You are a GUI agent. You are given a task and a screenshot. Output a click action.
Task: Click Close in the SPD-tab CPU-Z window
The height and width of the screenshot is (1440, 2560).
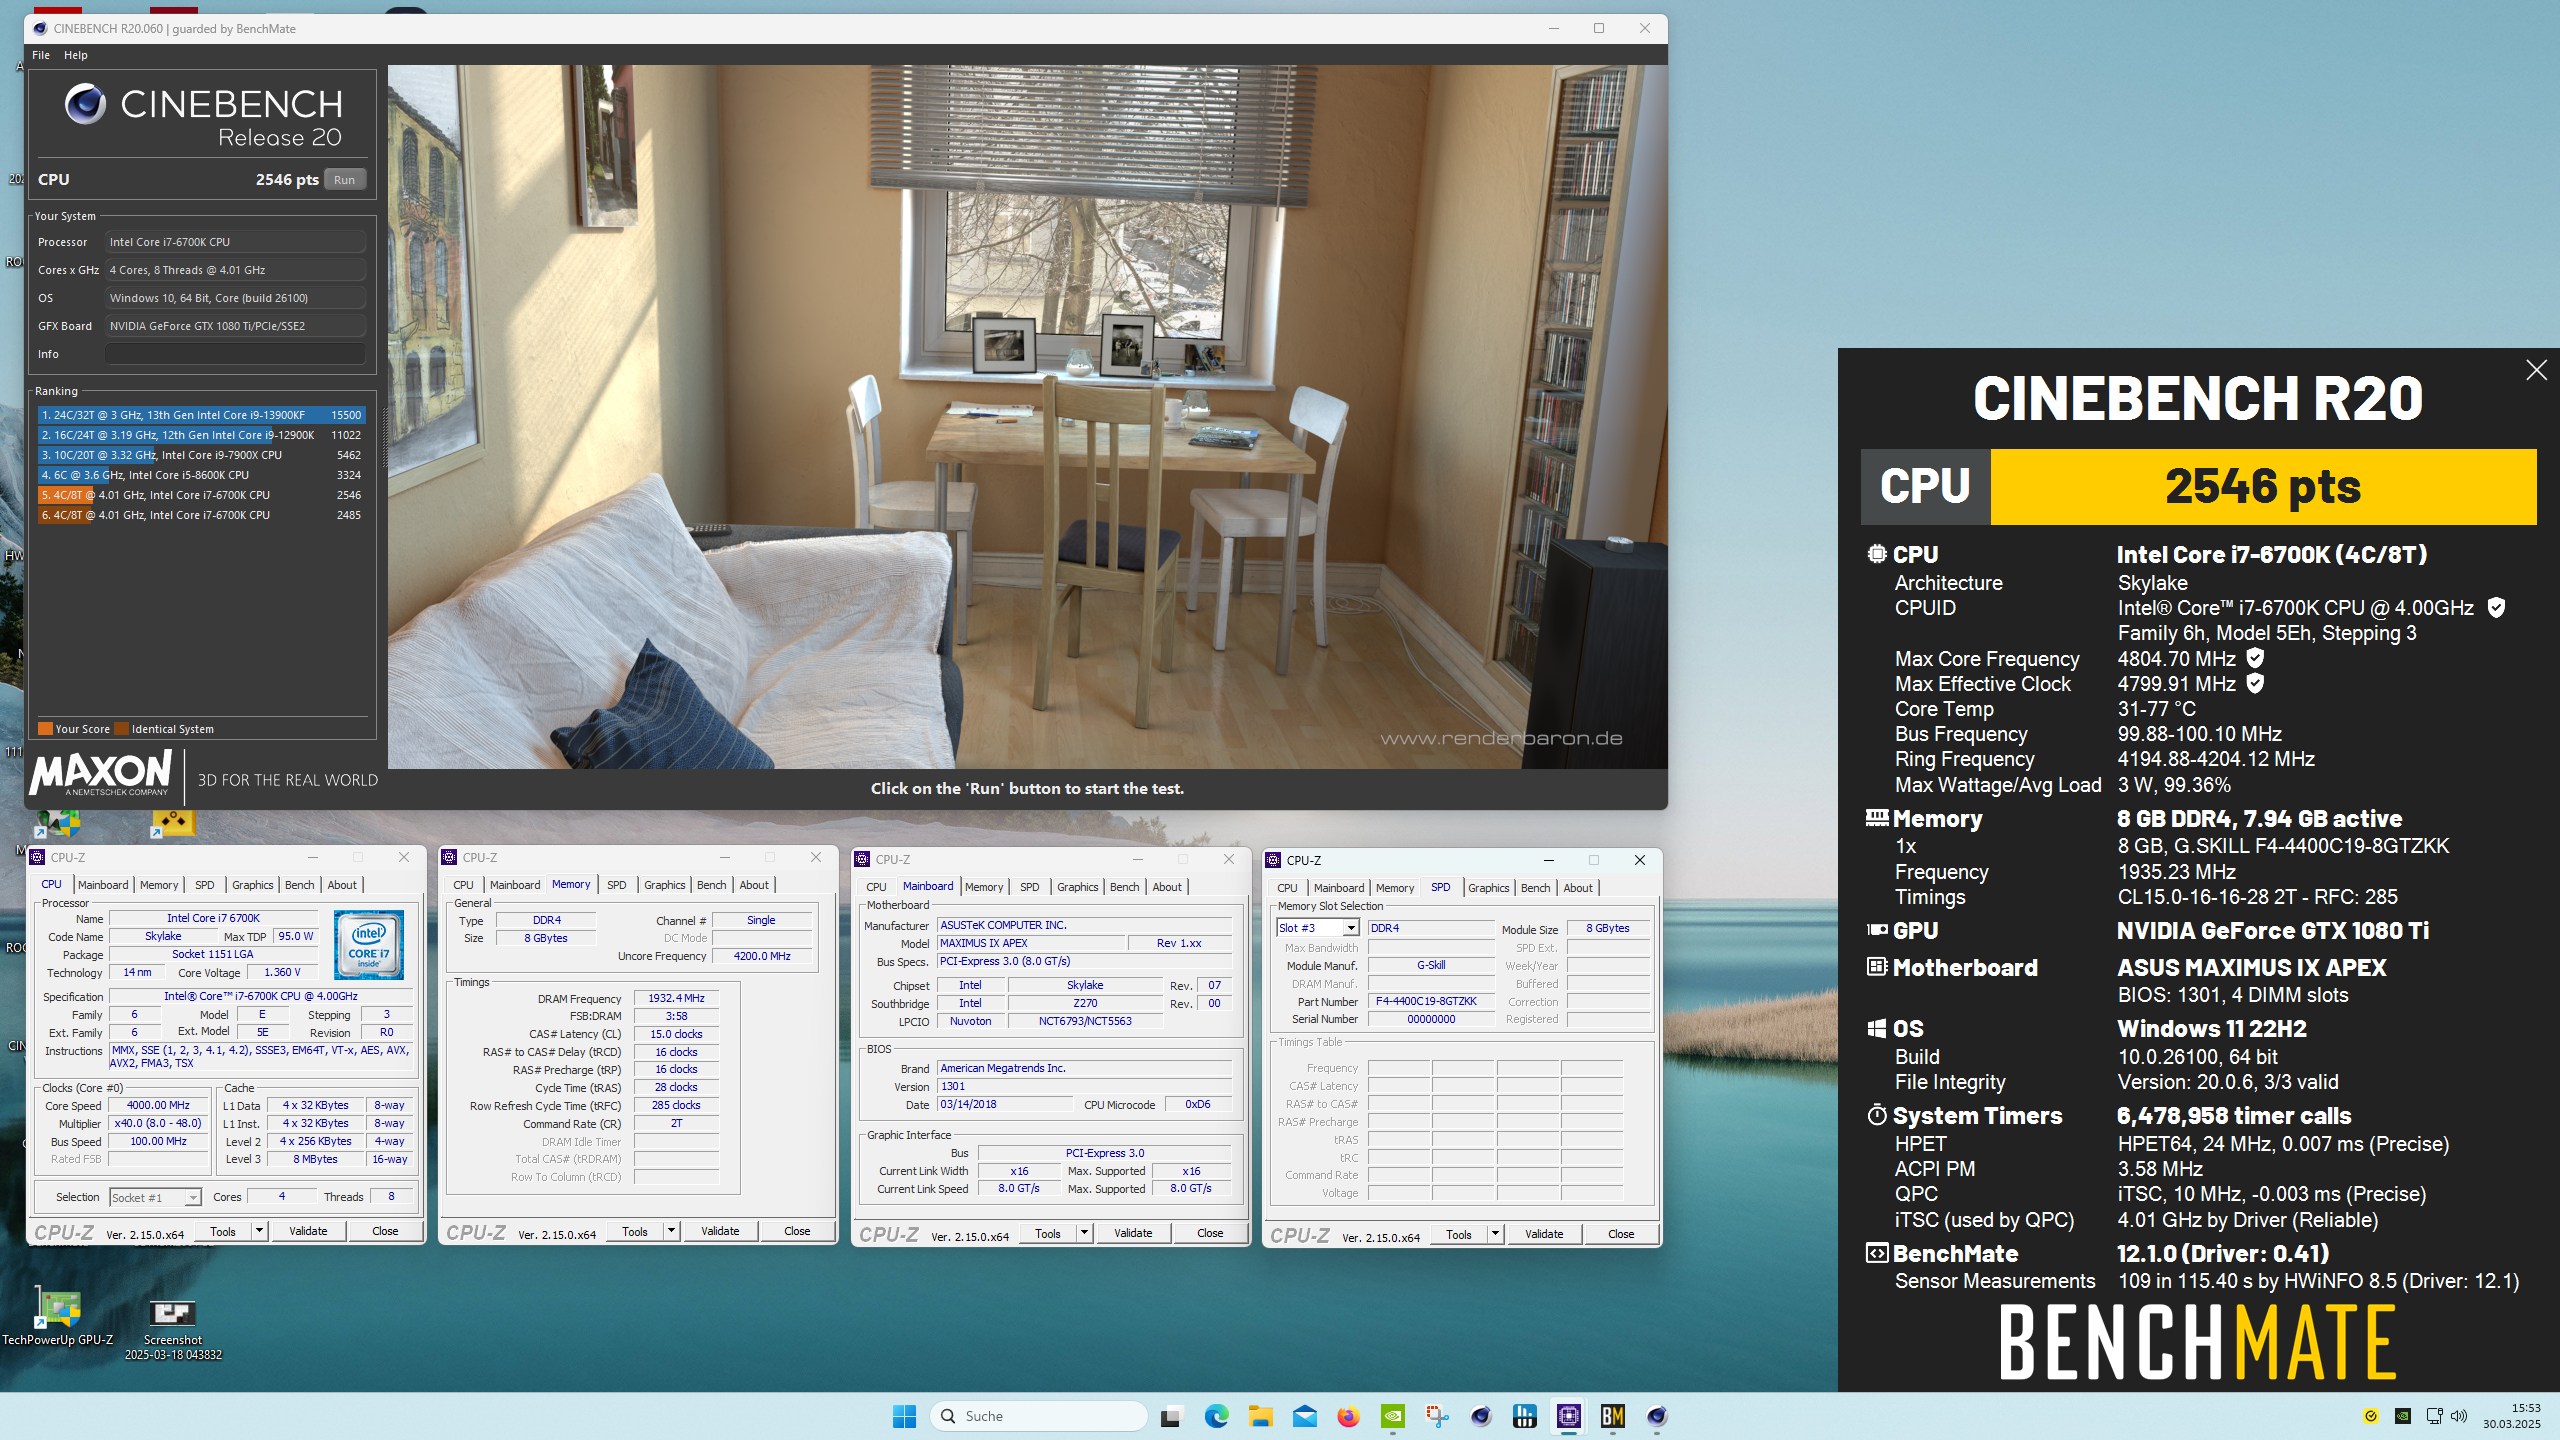(1621, 1234)
